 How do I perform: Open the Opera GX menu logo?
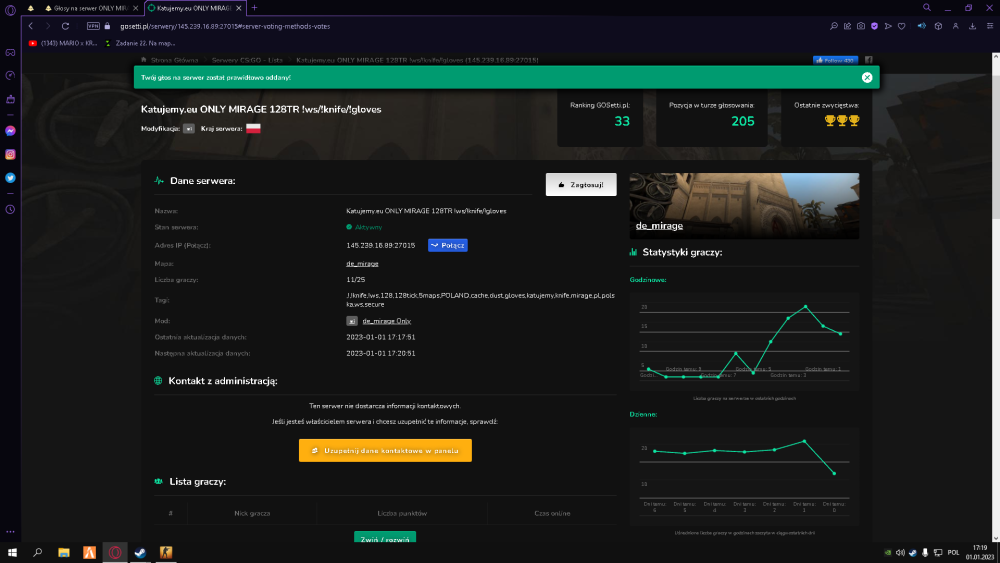(x=10, y=10)
